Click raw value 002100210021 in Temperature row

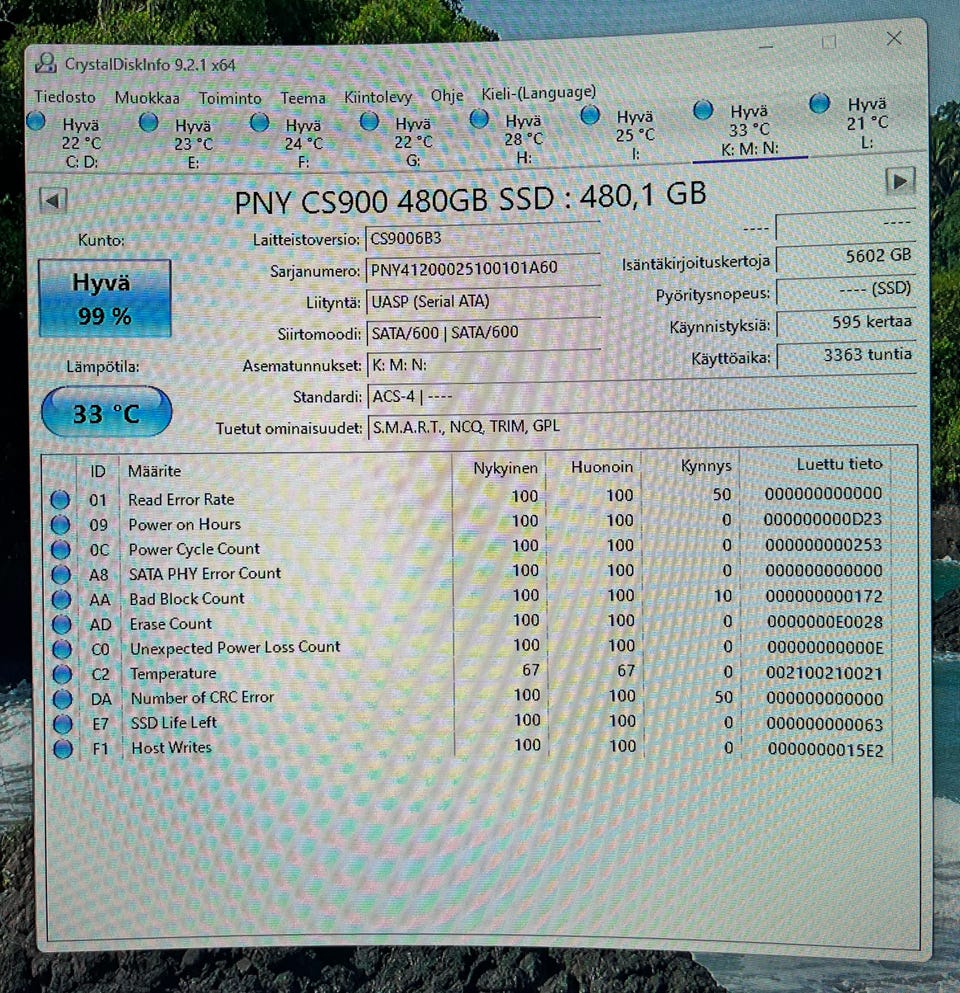pyautogui.click(x=824, y=673)
